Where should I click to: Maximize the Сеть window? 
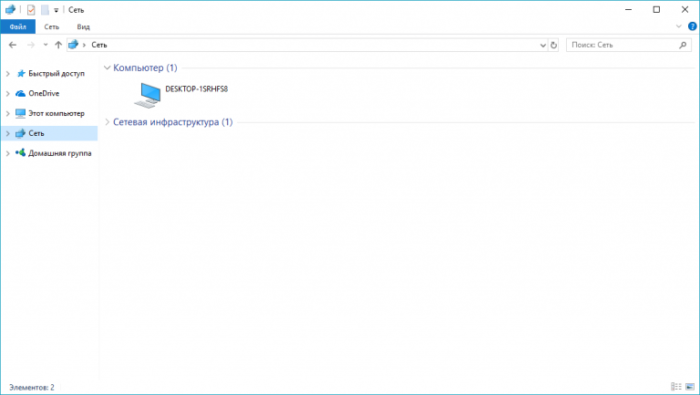point(656,9)
